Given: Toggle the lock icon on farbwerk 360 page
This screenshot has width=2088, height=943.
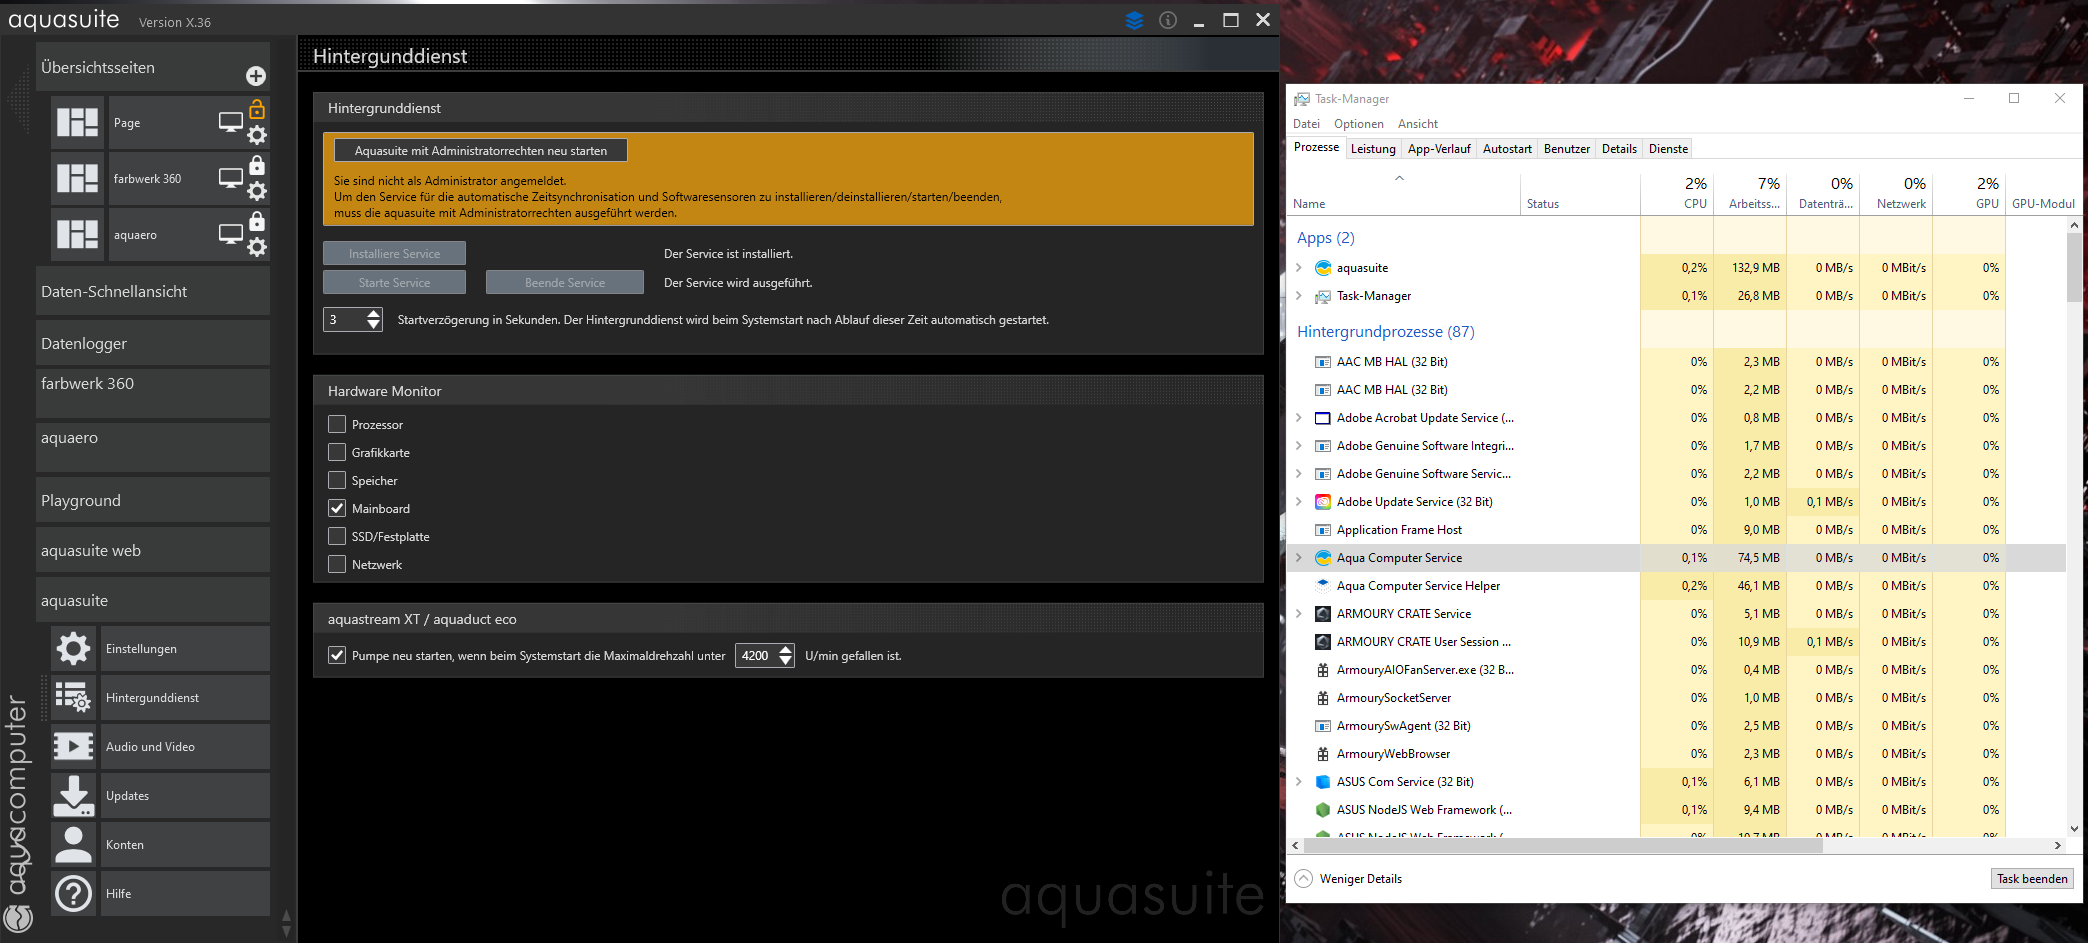Looking at the screenshot, I should 257,165.
